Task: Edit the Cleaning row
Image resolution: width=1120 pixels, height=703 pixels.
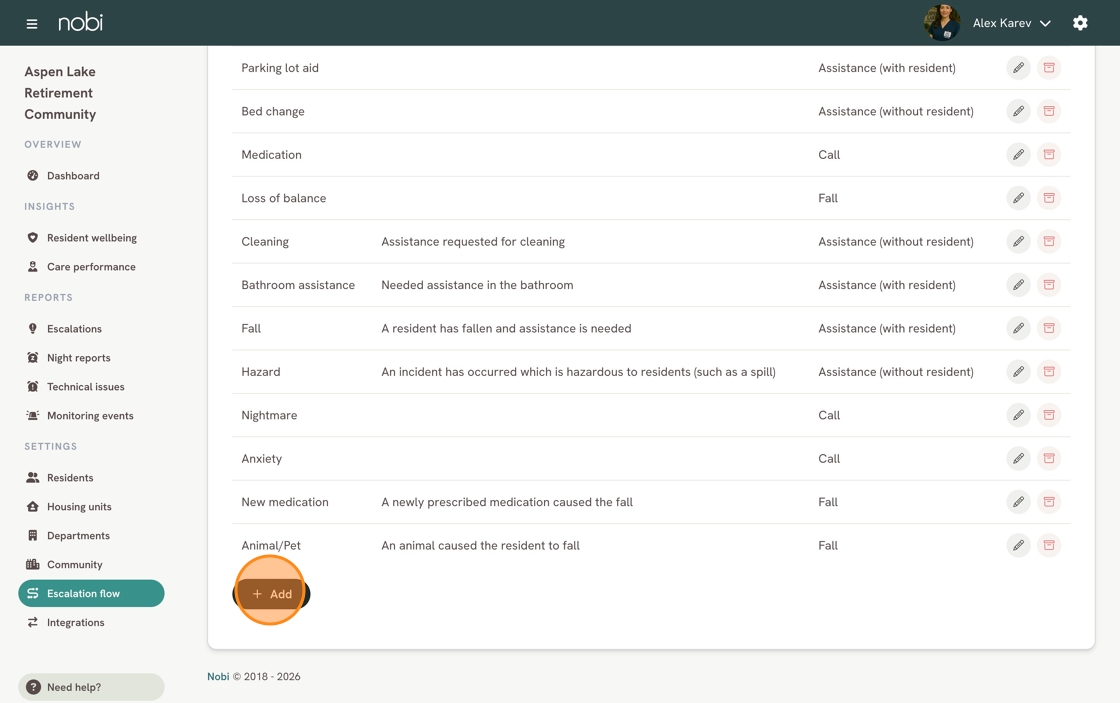Action: [1019, 241]
